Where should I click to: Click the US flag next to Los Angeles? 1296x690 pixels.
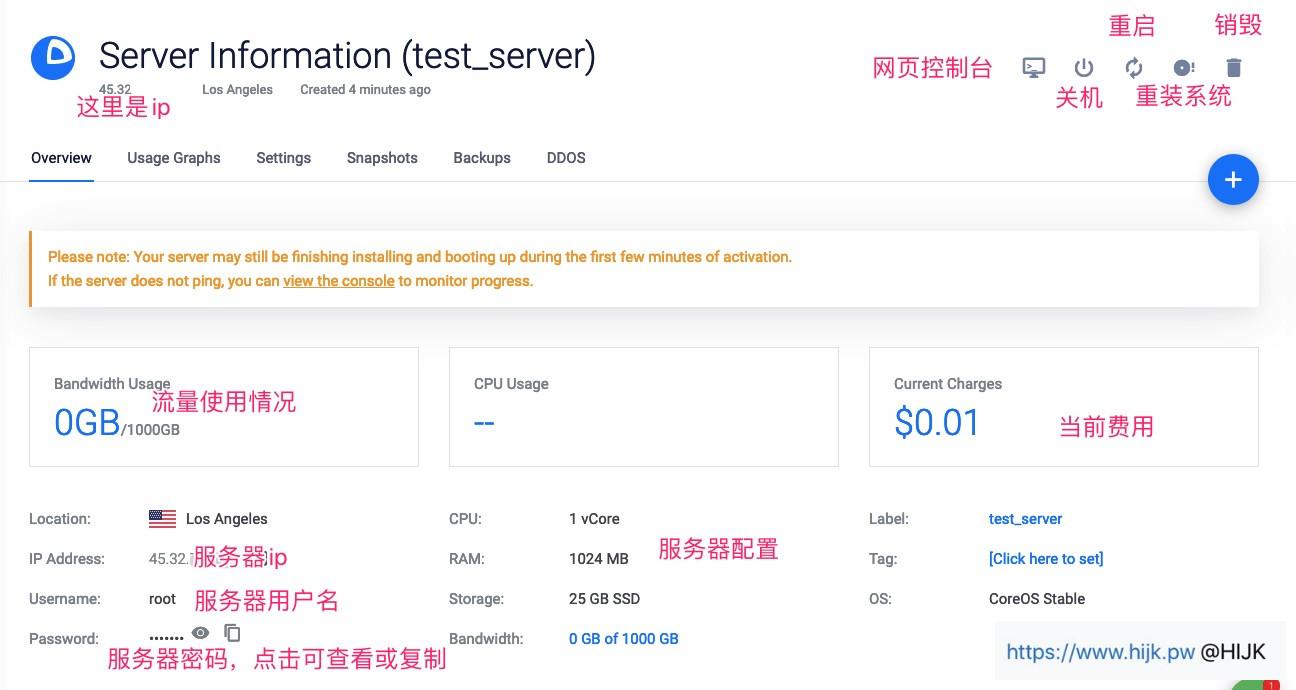(x=162, y=518)
